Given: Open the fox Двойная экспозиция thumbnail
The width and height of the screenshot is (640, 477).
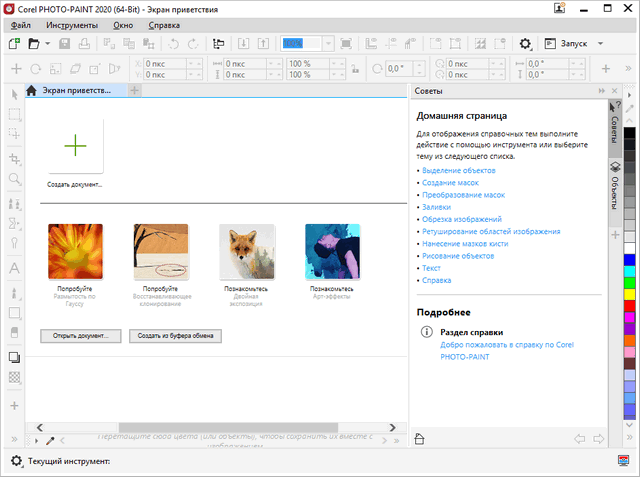Looking at the screenshot, I should [x=246, y=250].
